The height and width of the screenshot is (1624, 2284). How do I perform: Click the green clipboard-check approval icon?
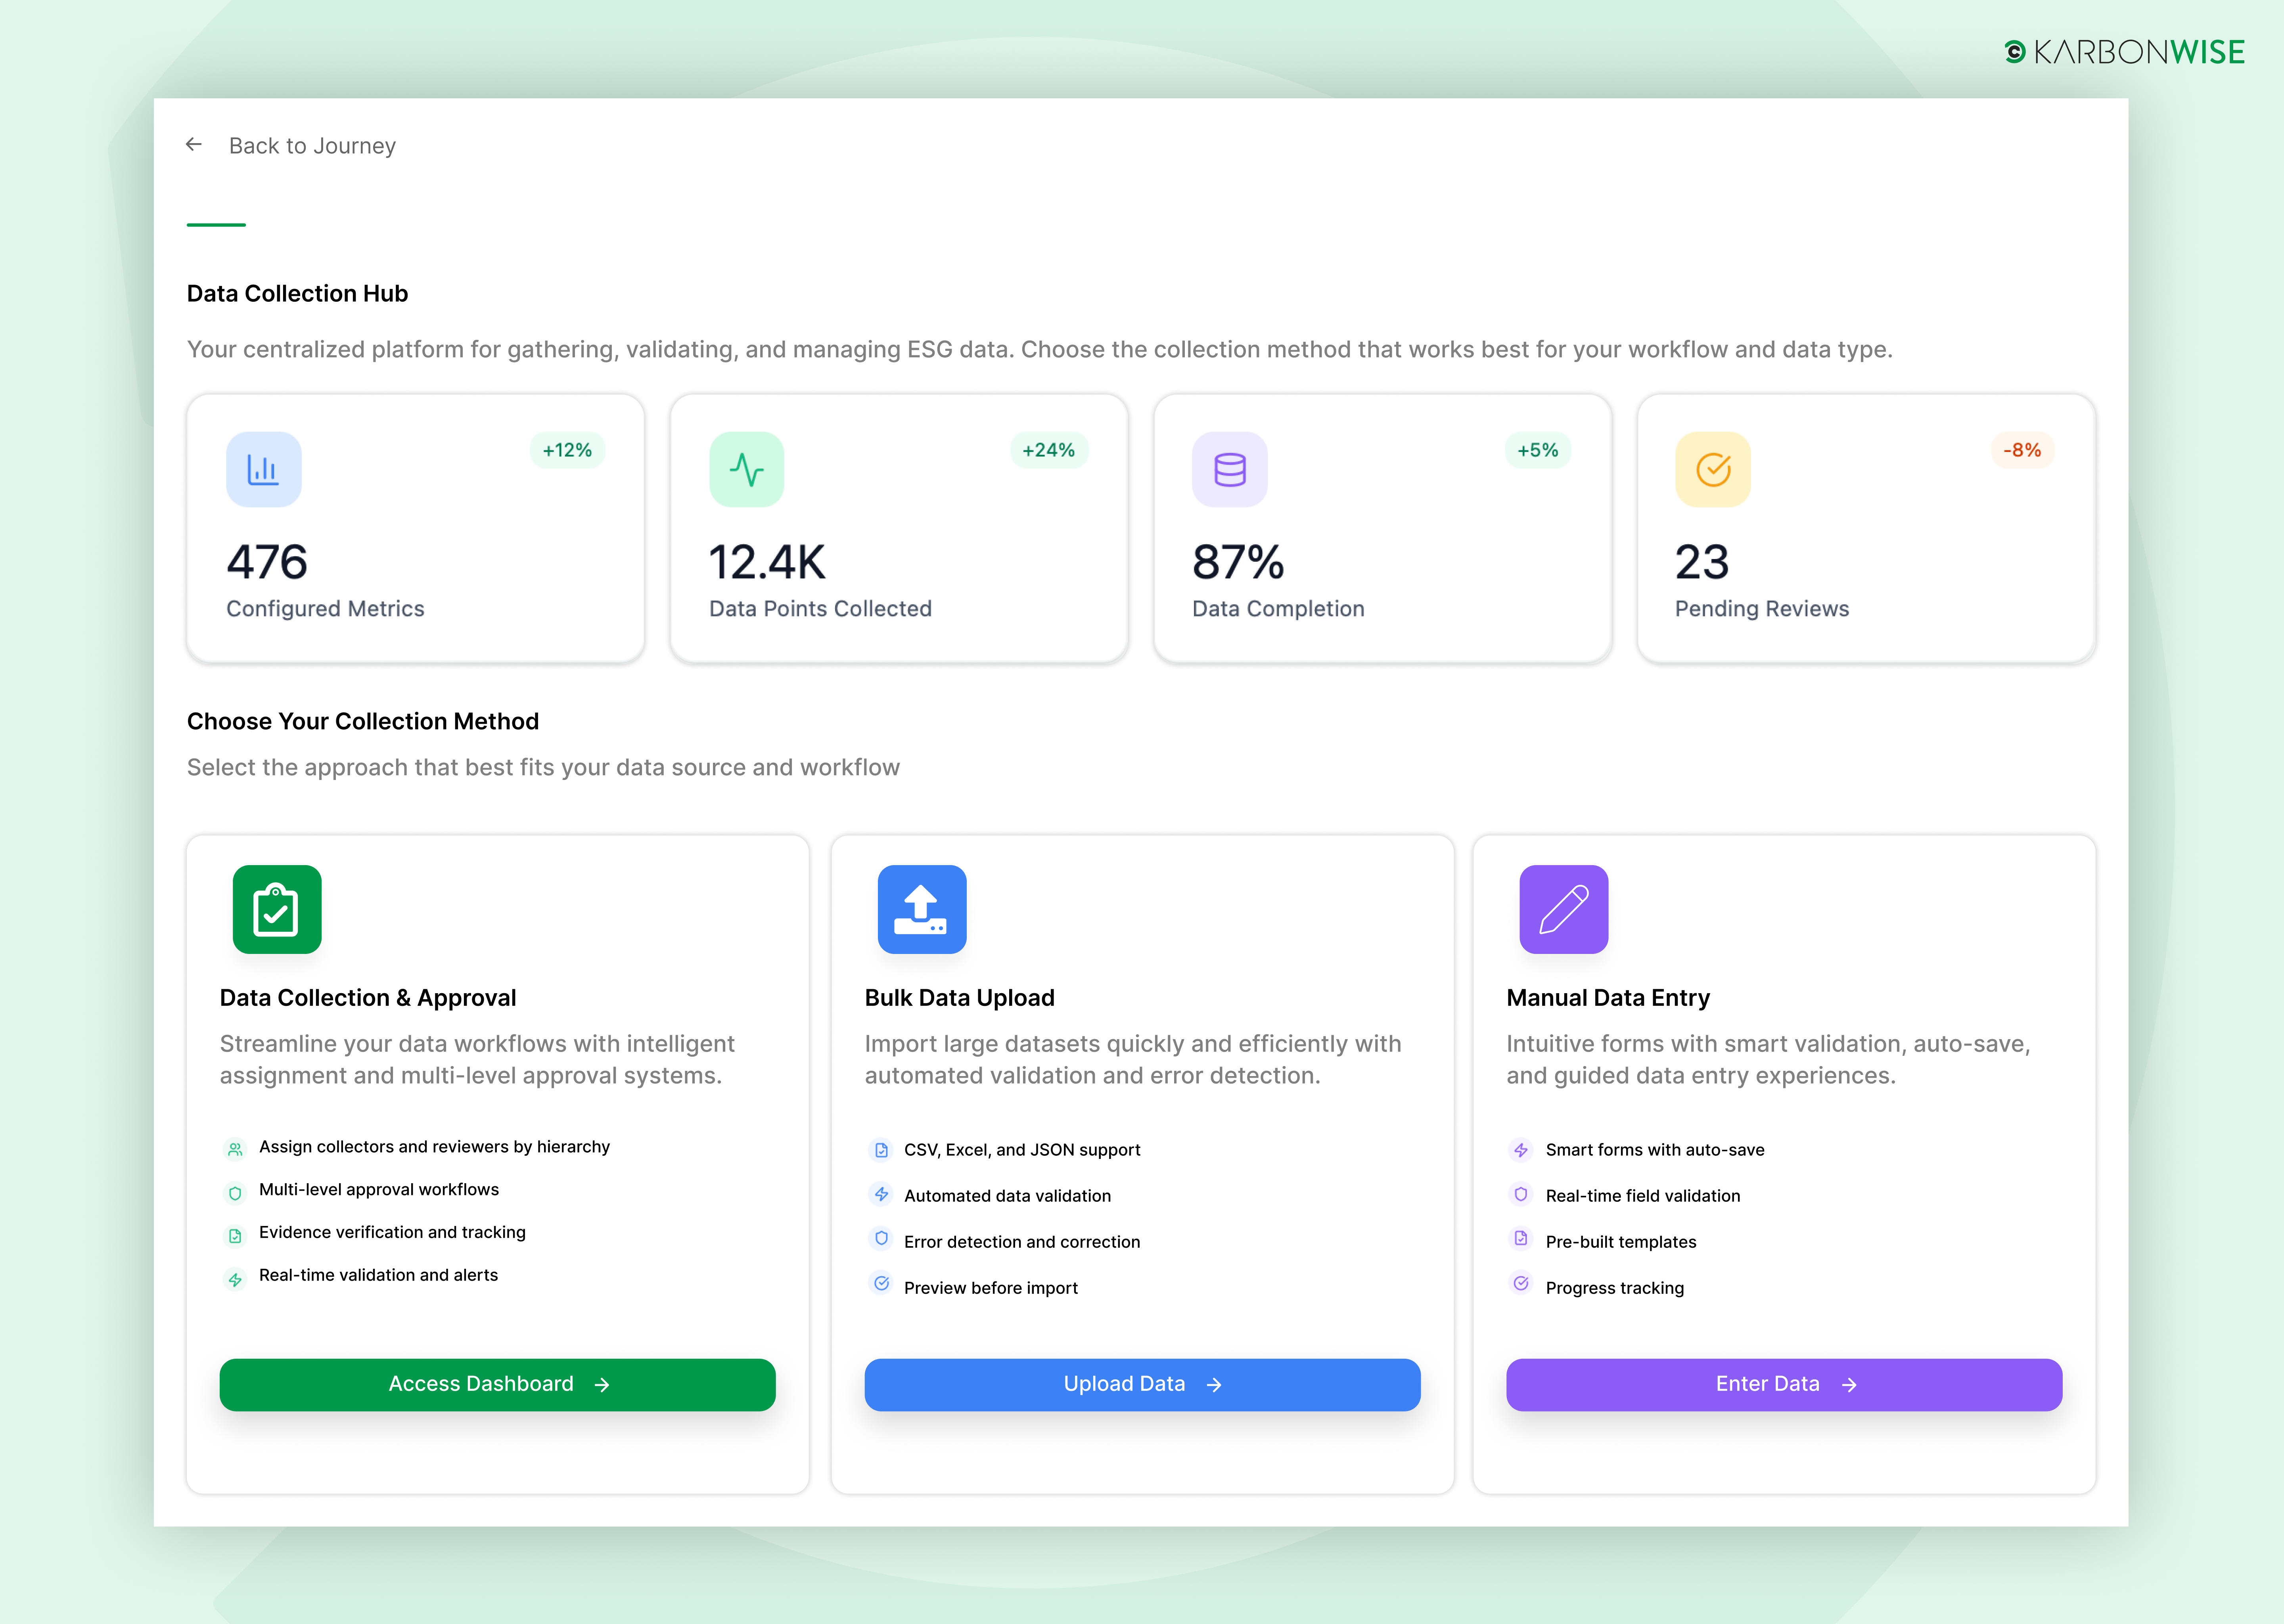pyautogui.click(x=277, y=909)
